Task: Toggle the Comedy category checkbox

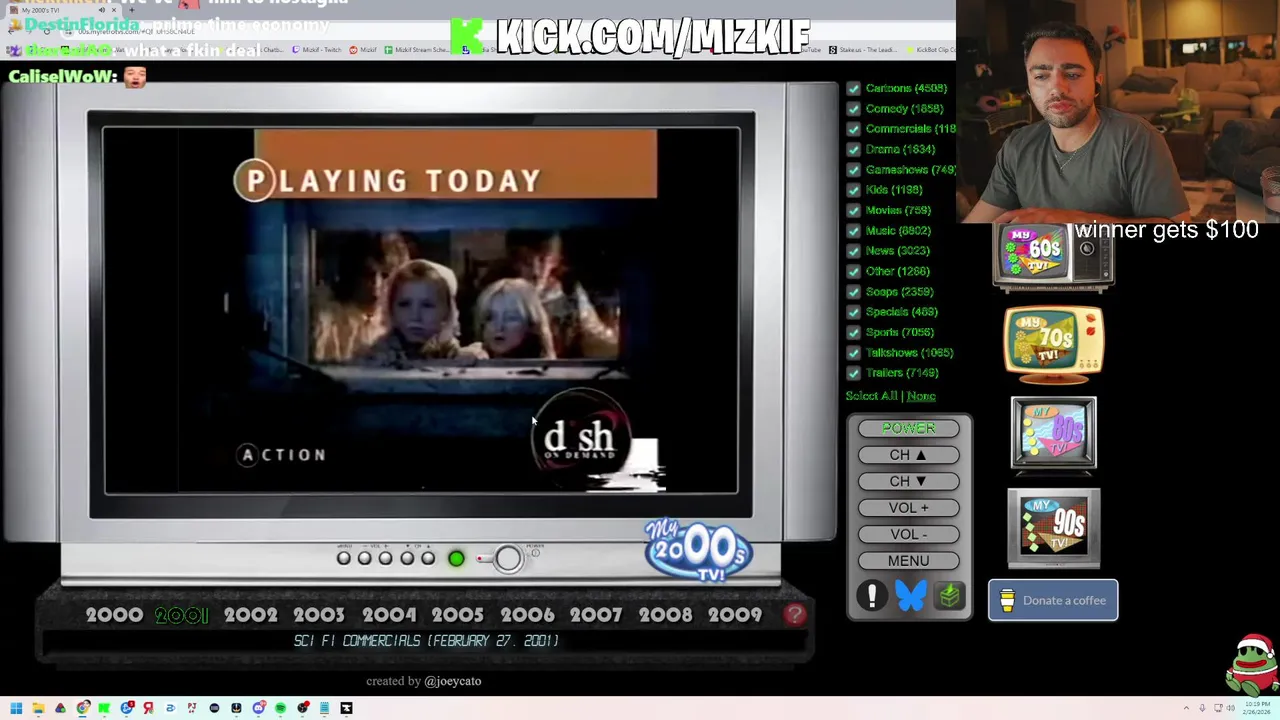Action: click(x=853, y=108)
